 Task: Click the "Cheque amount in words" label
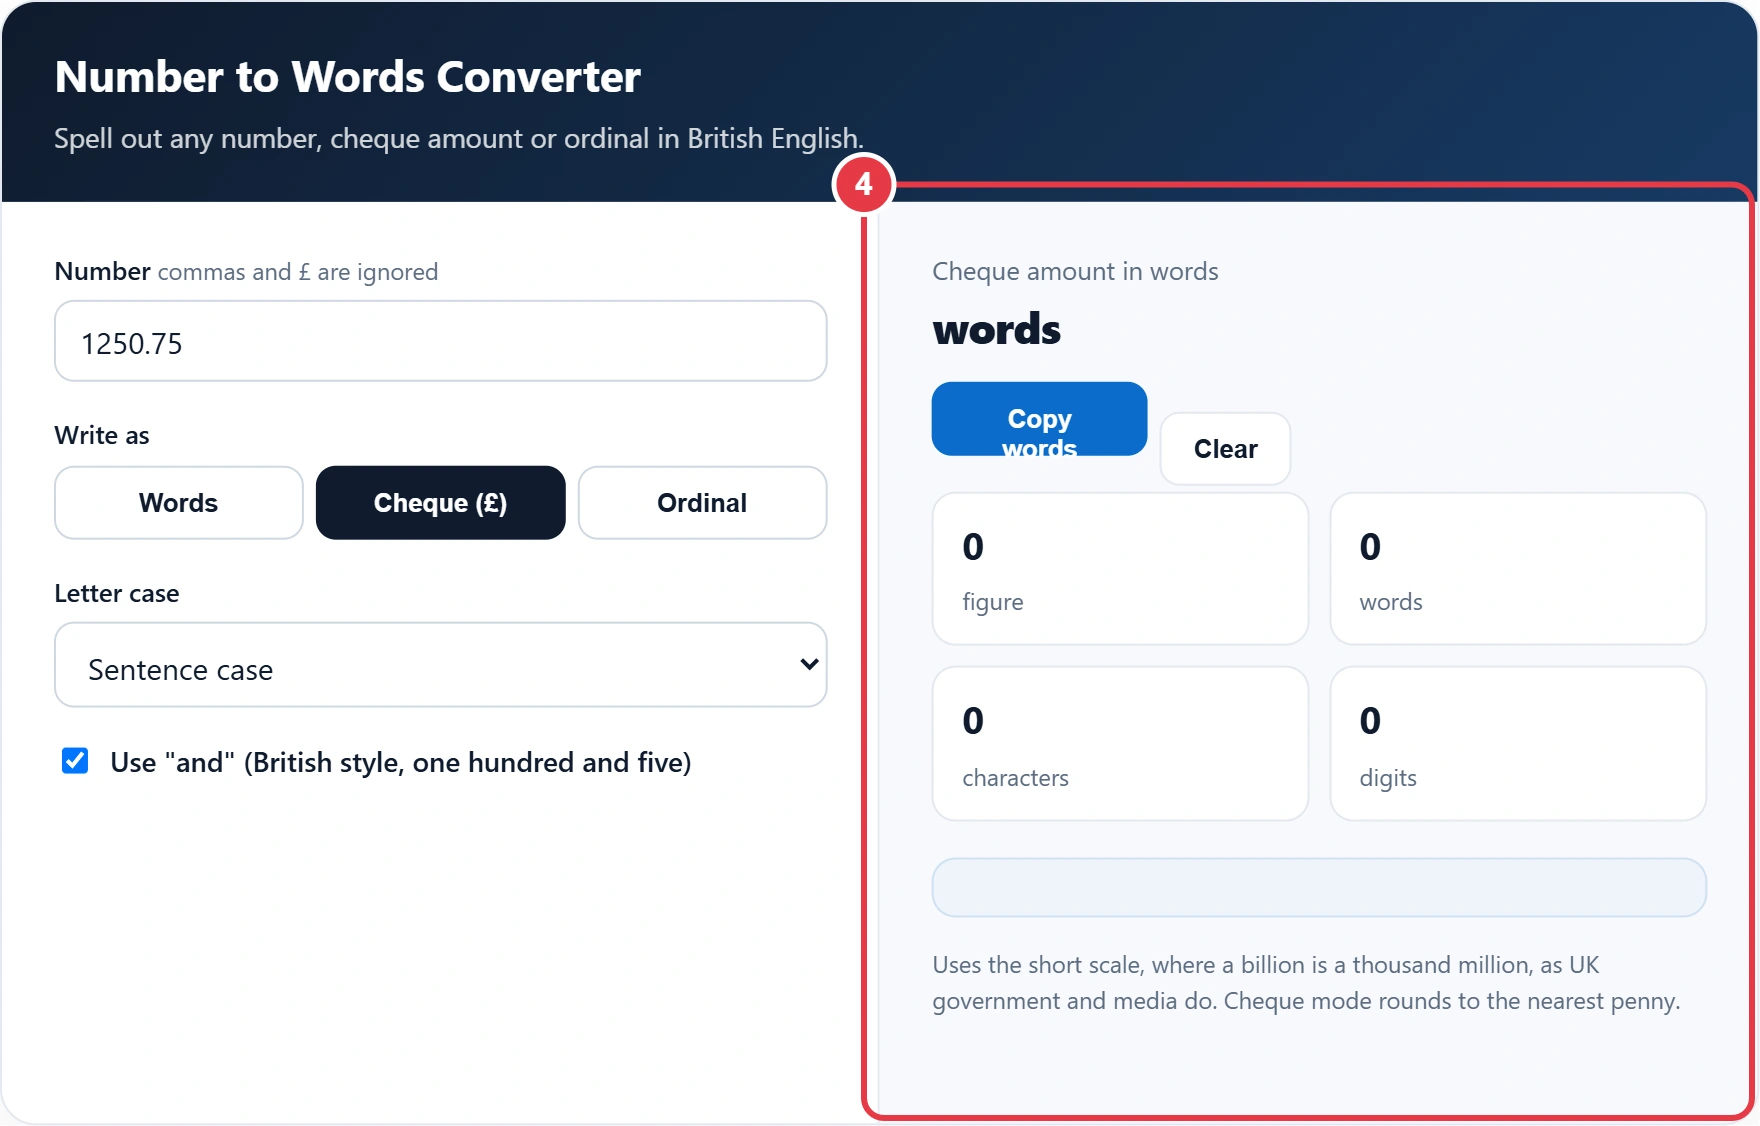1075,271
